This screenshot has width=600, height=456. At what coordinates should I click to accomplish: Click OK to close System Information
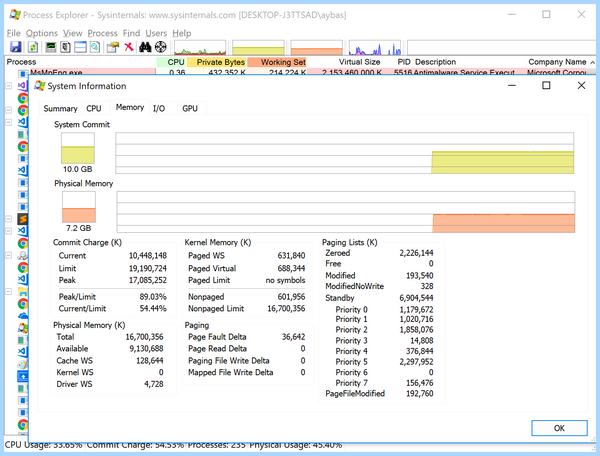pos(559,428)
